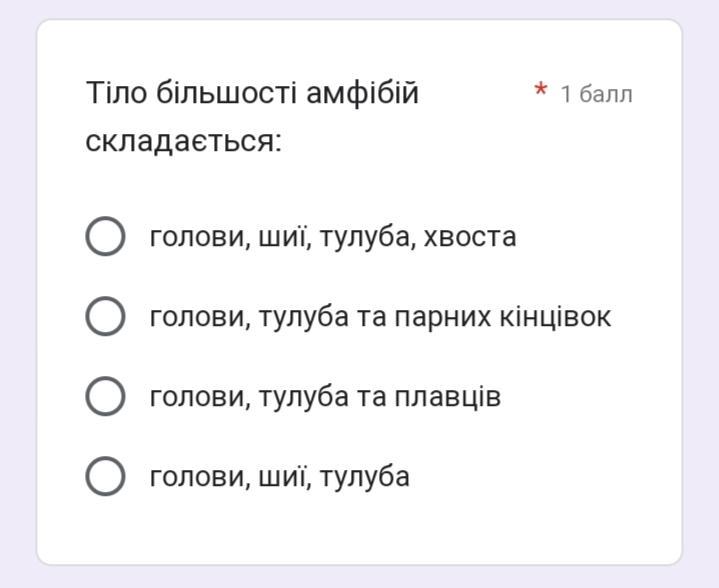Click the '1 балл' points label
719x588 pixels.
[x=597, y=94]
